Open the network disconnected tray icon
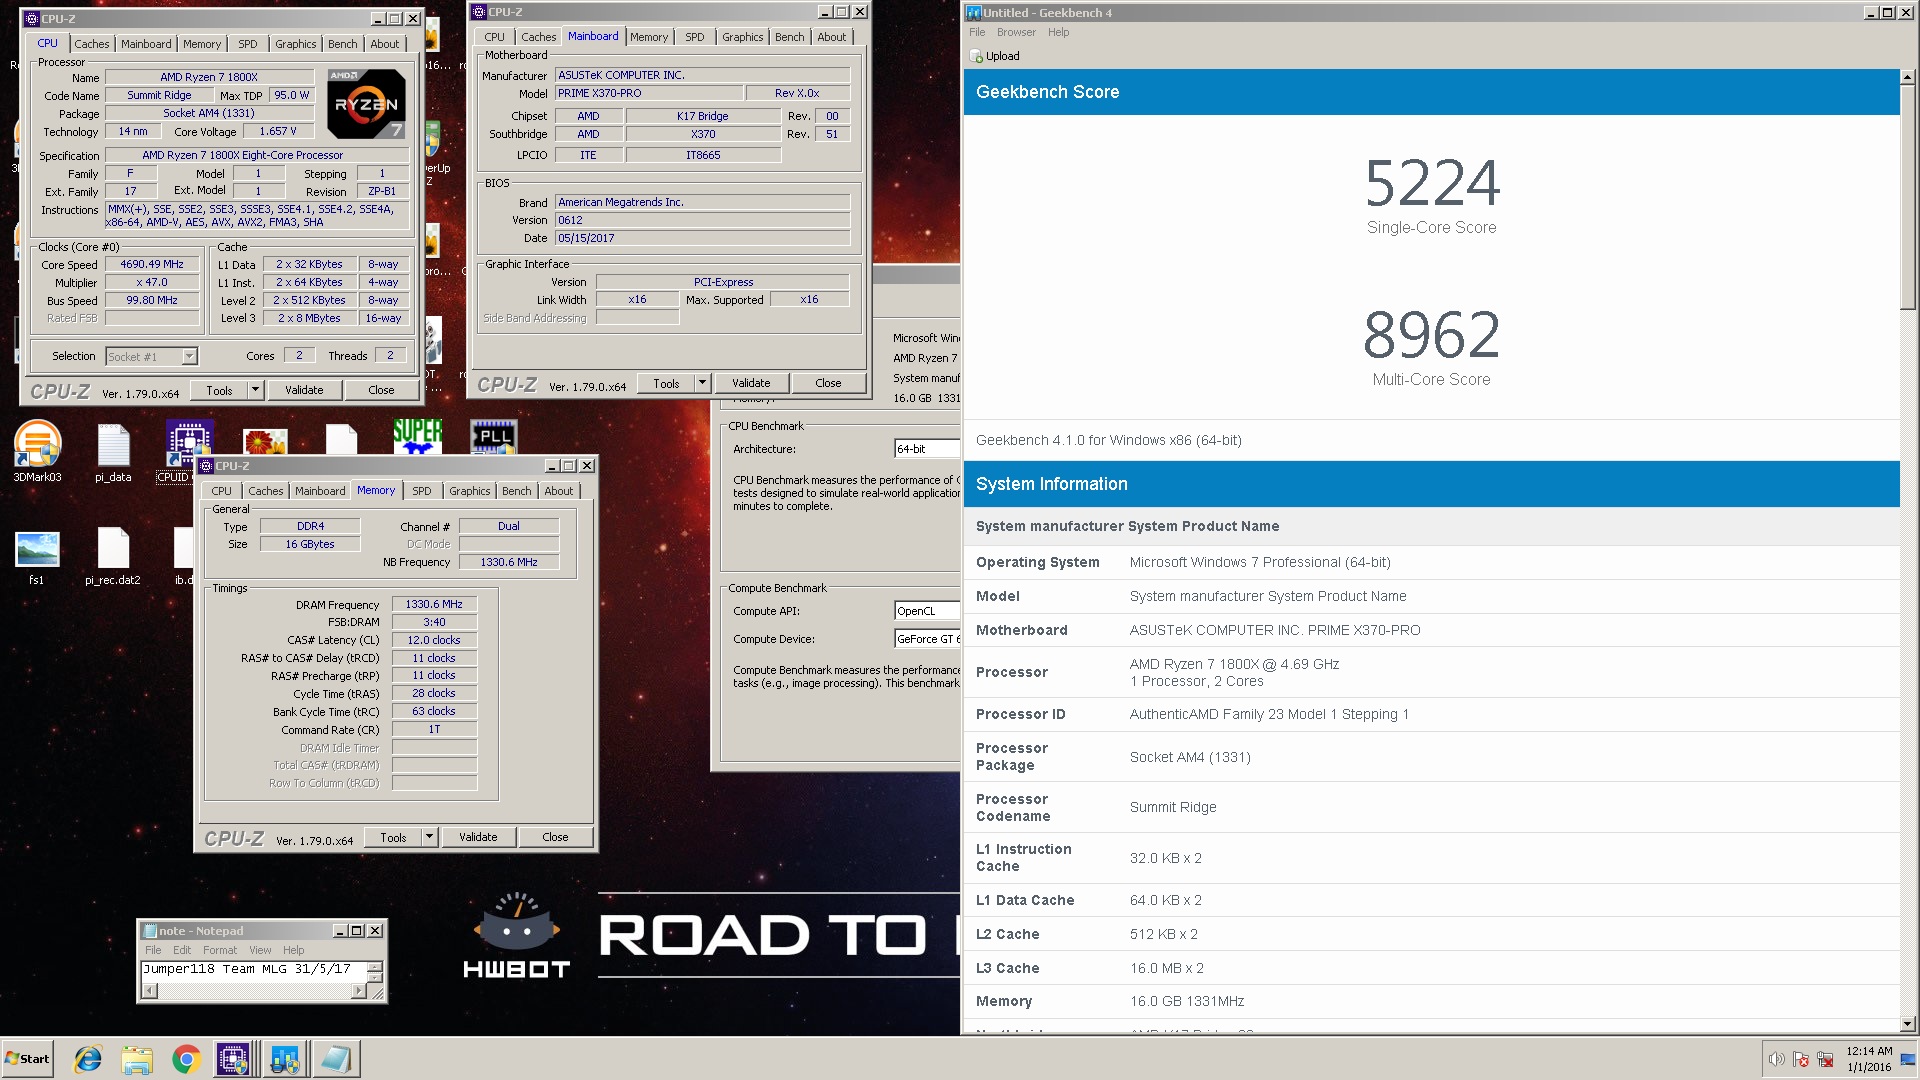The image size is (1920, 1080). tap(1825, 1059)
